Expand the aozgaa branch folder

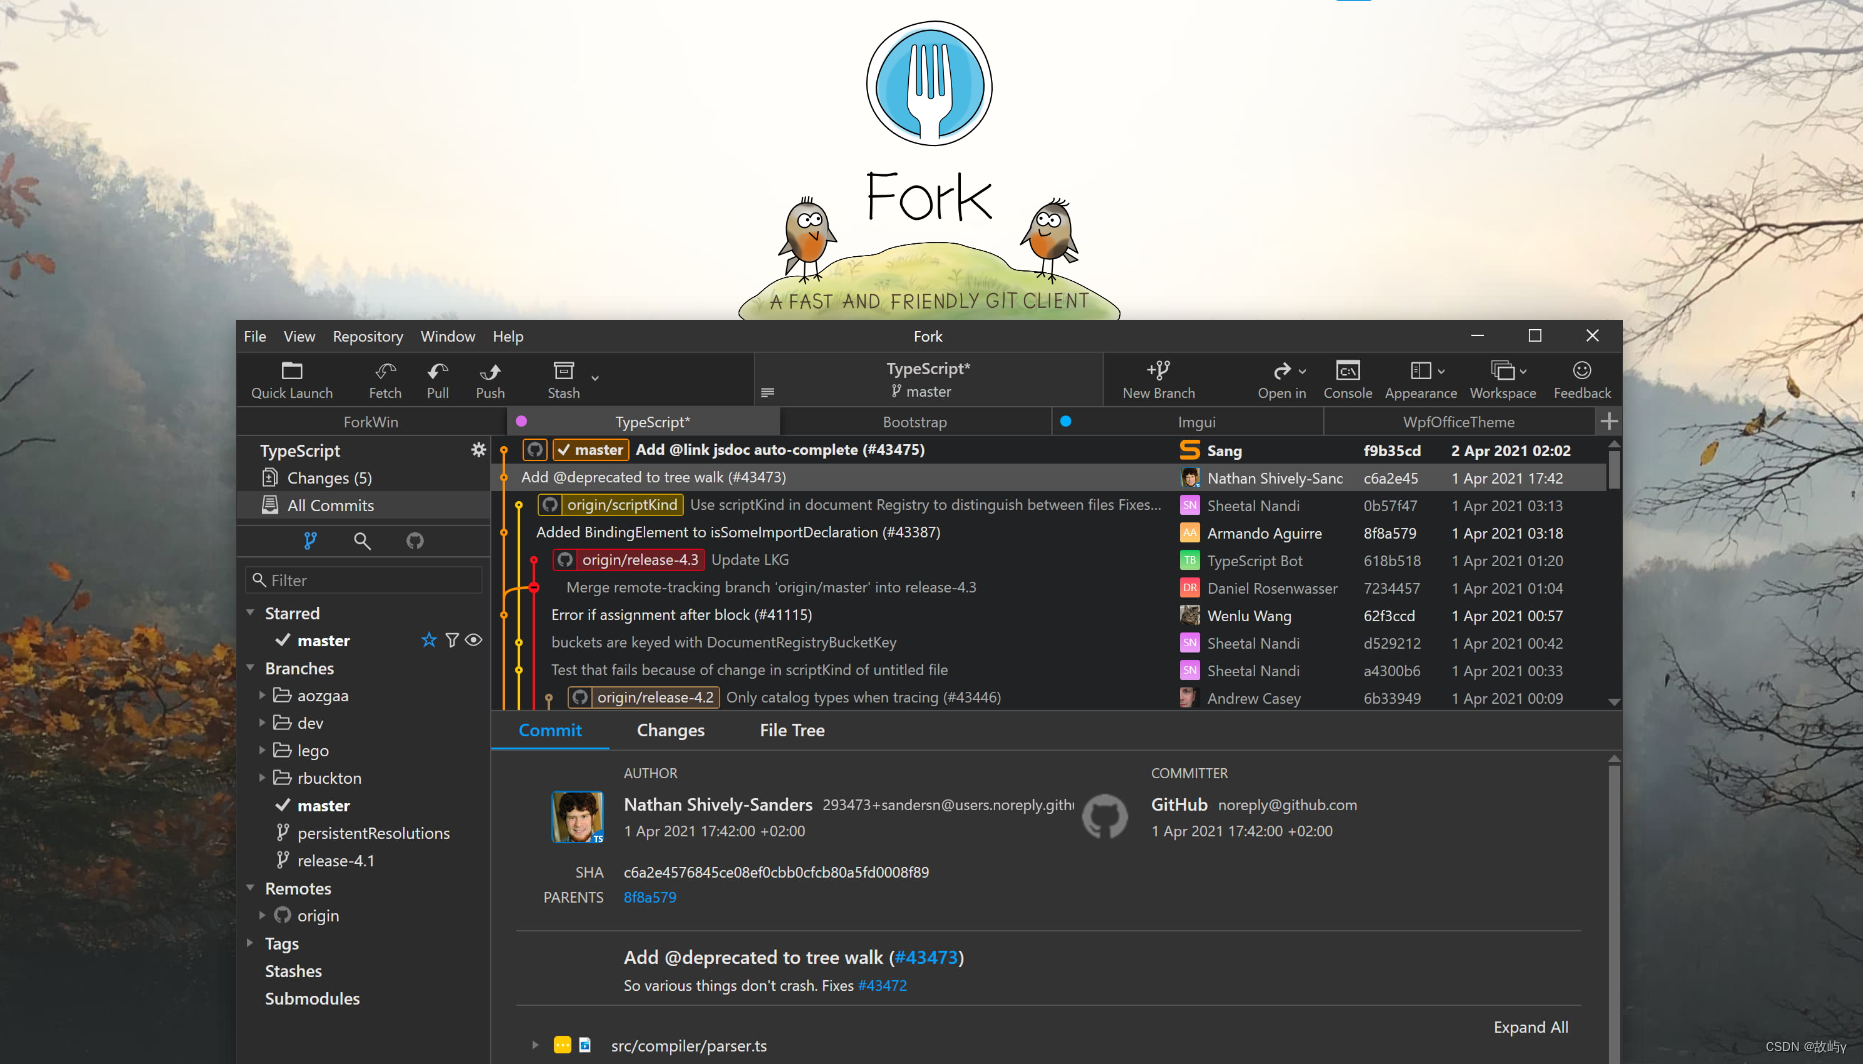[x=262, y=695]
